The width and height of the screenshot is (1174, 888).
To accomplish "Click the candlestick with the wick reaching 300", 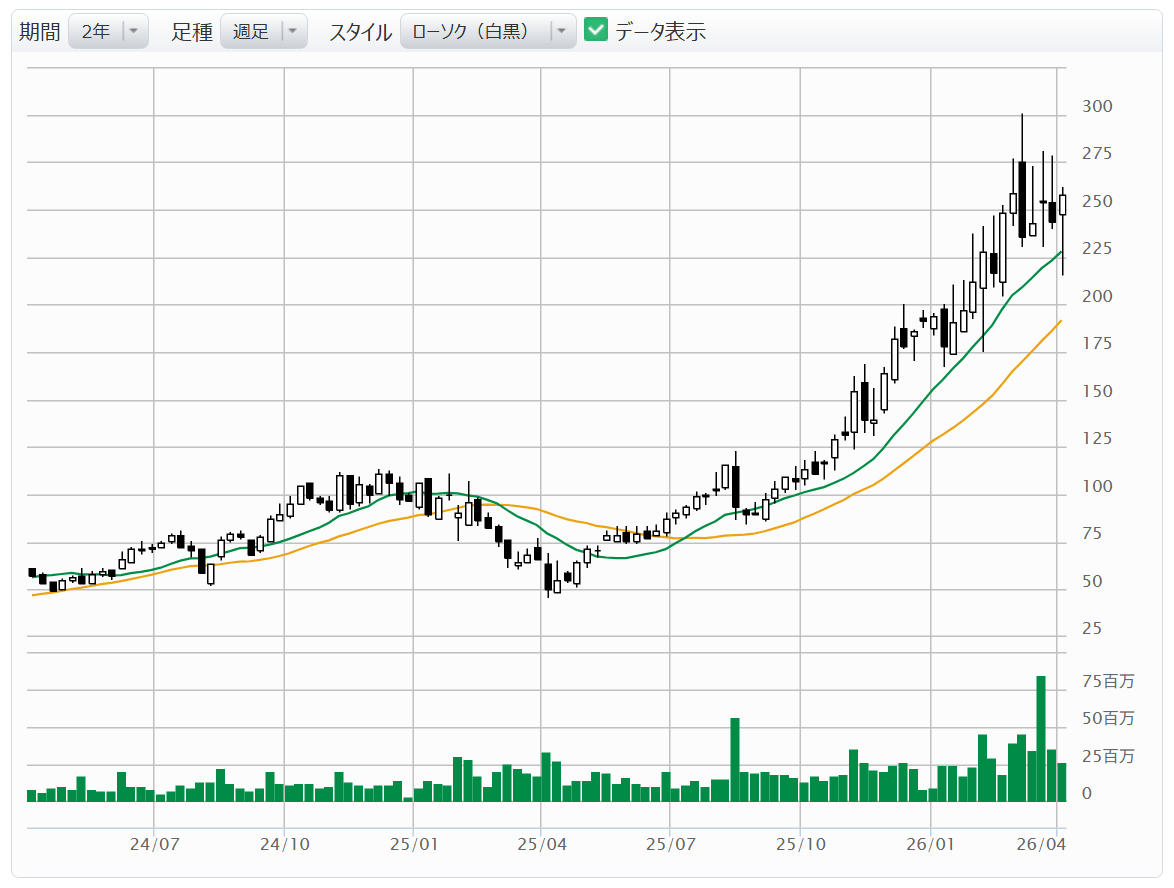I will [x=1022, y=198].
